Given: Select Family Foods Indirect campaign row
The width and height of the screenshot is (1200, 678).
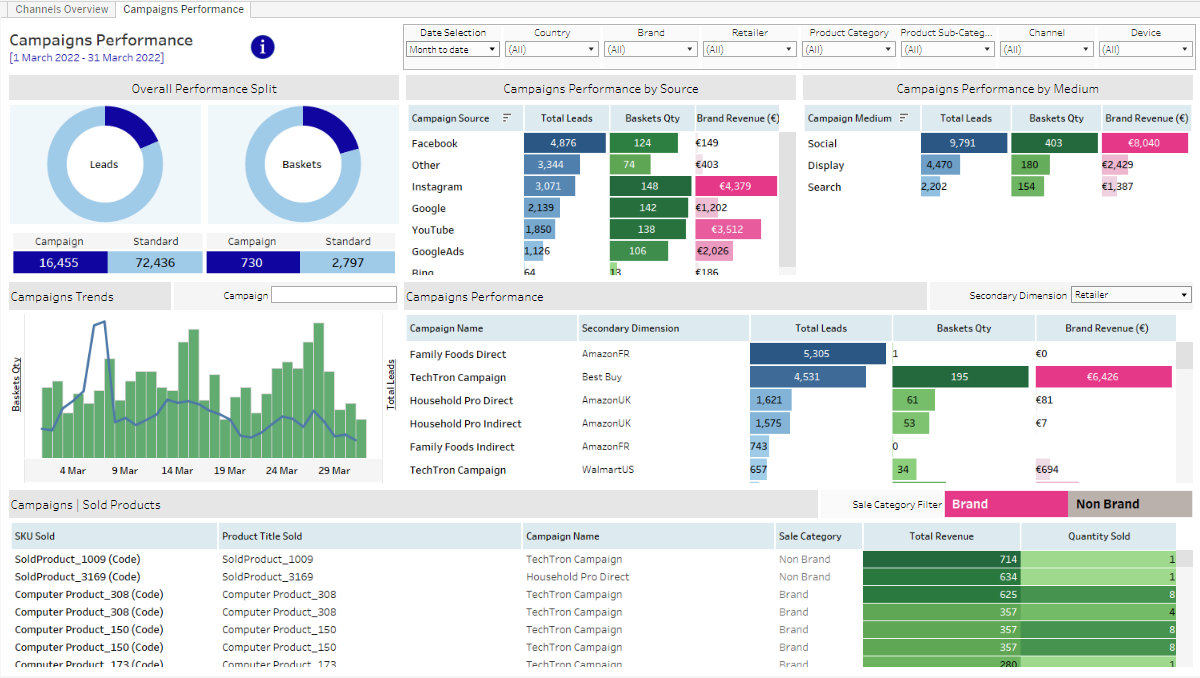Looking at the screenshot, I should [x=462, y=446].
